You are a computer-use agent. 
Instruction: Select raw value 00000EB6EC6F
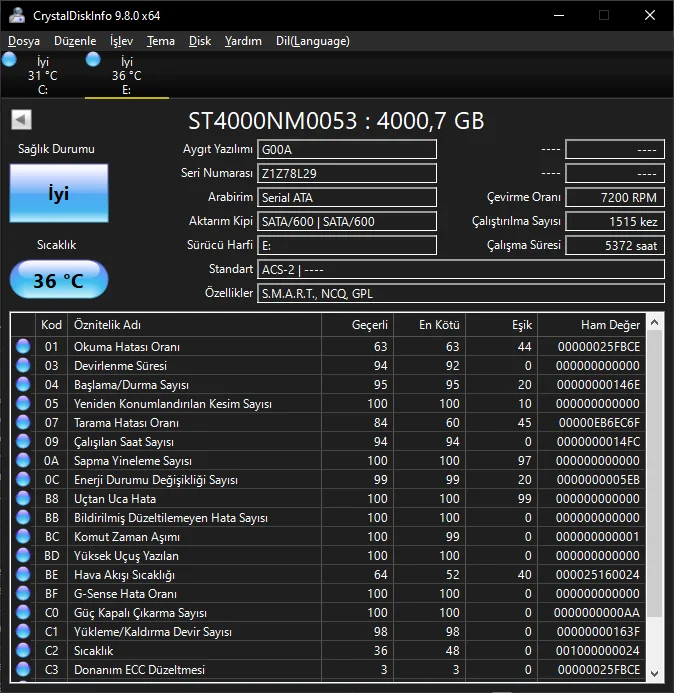pos(599,423)
